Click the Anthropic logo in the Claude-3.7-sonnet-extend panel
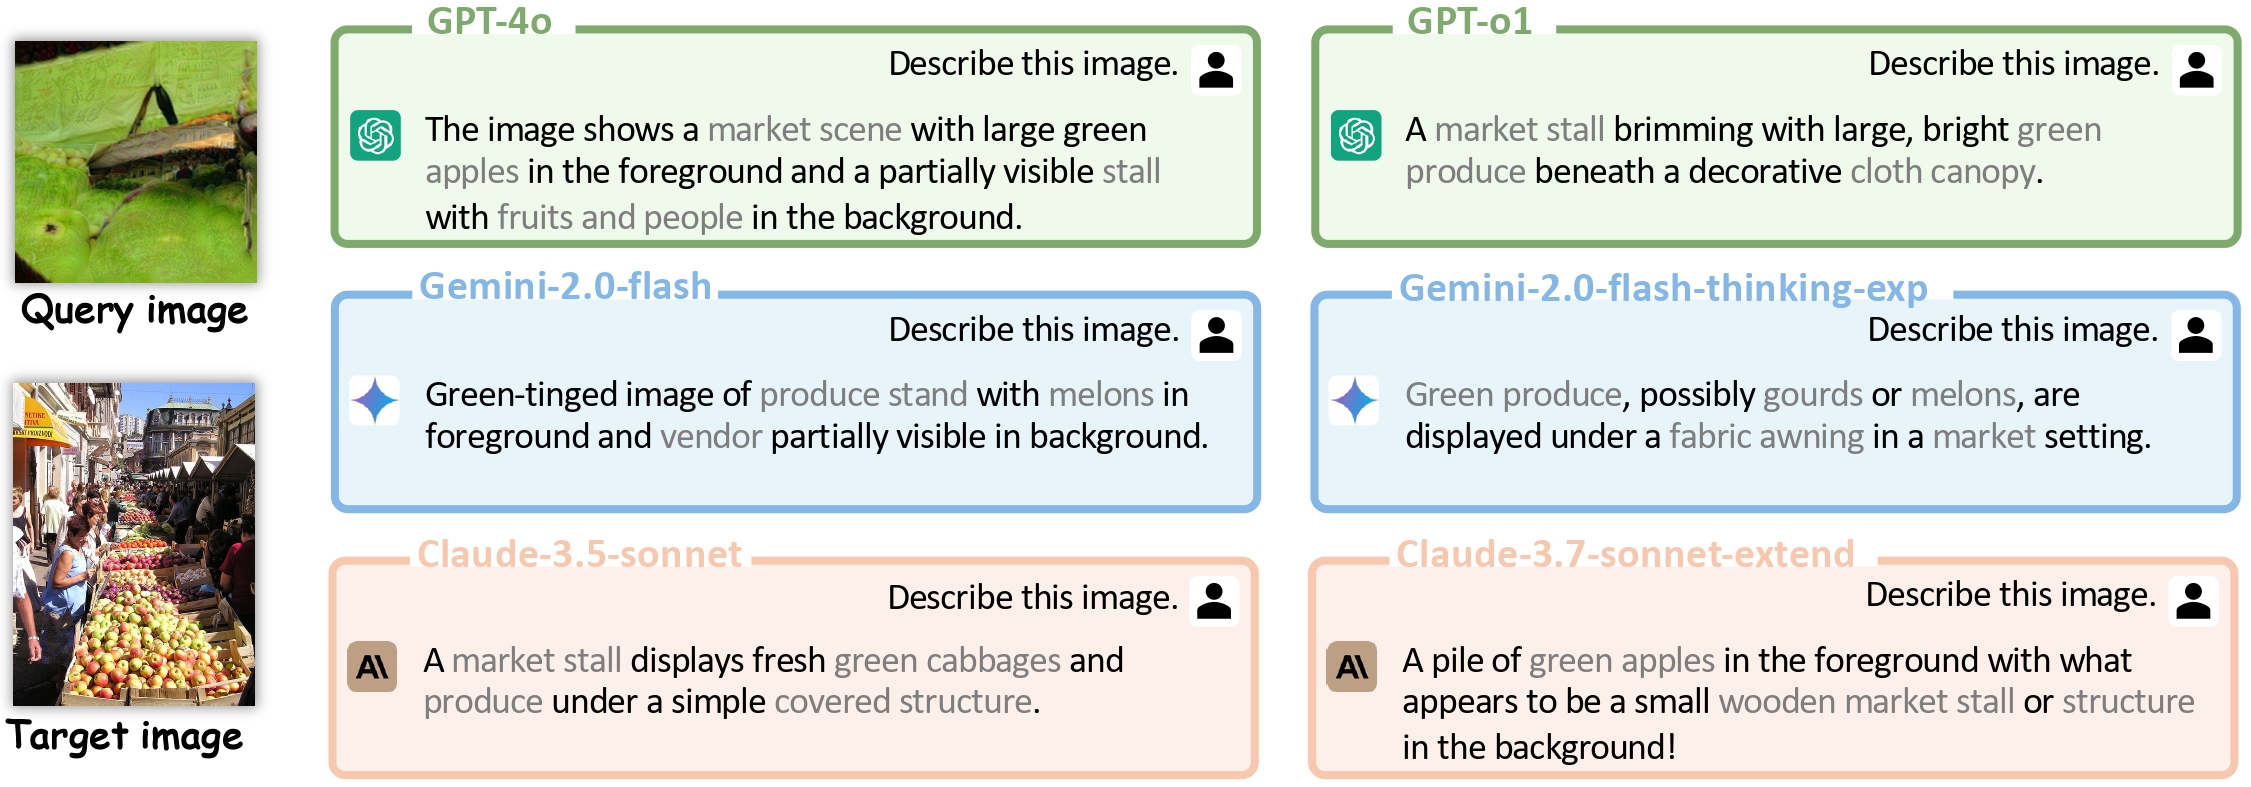Image resolution: width=2251 pixels, height=787 pixels. click(1351, 666)
